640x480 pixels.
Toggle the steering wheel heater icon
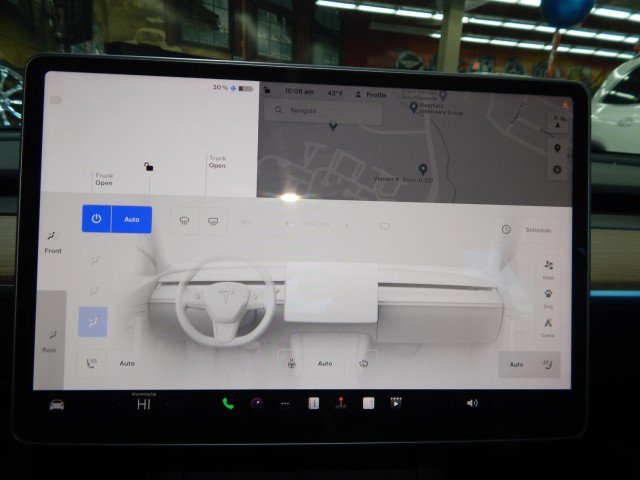click(x=291, y=363)
